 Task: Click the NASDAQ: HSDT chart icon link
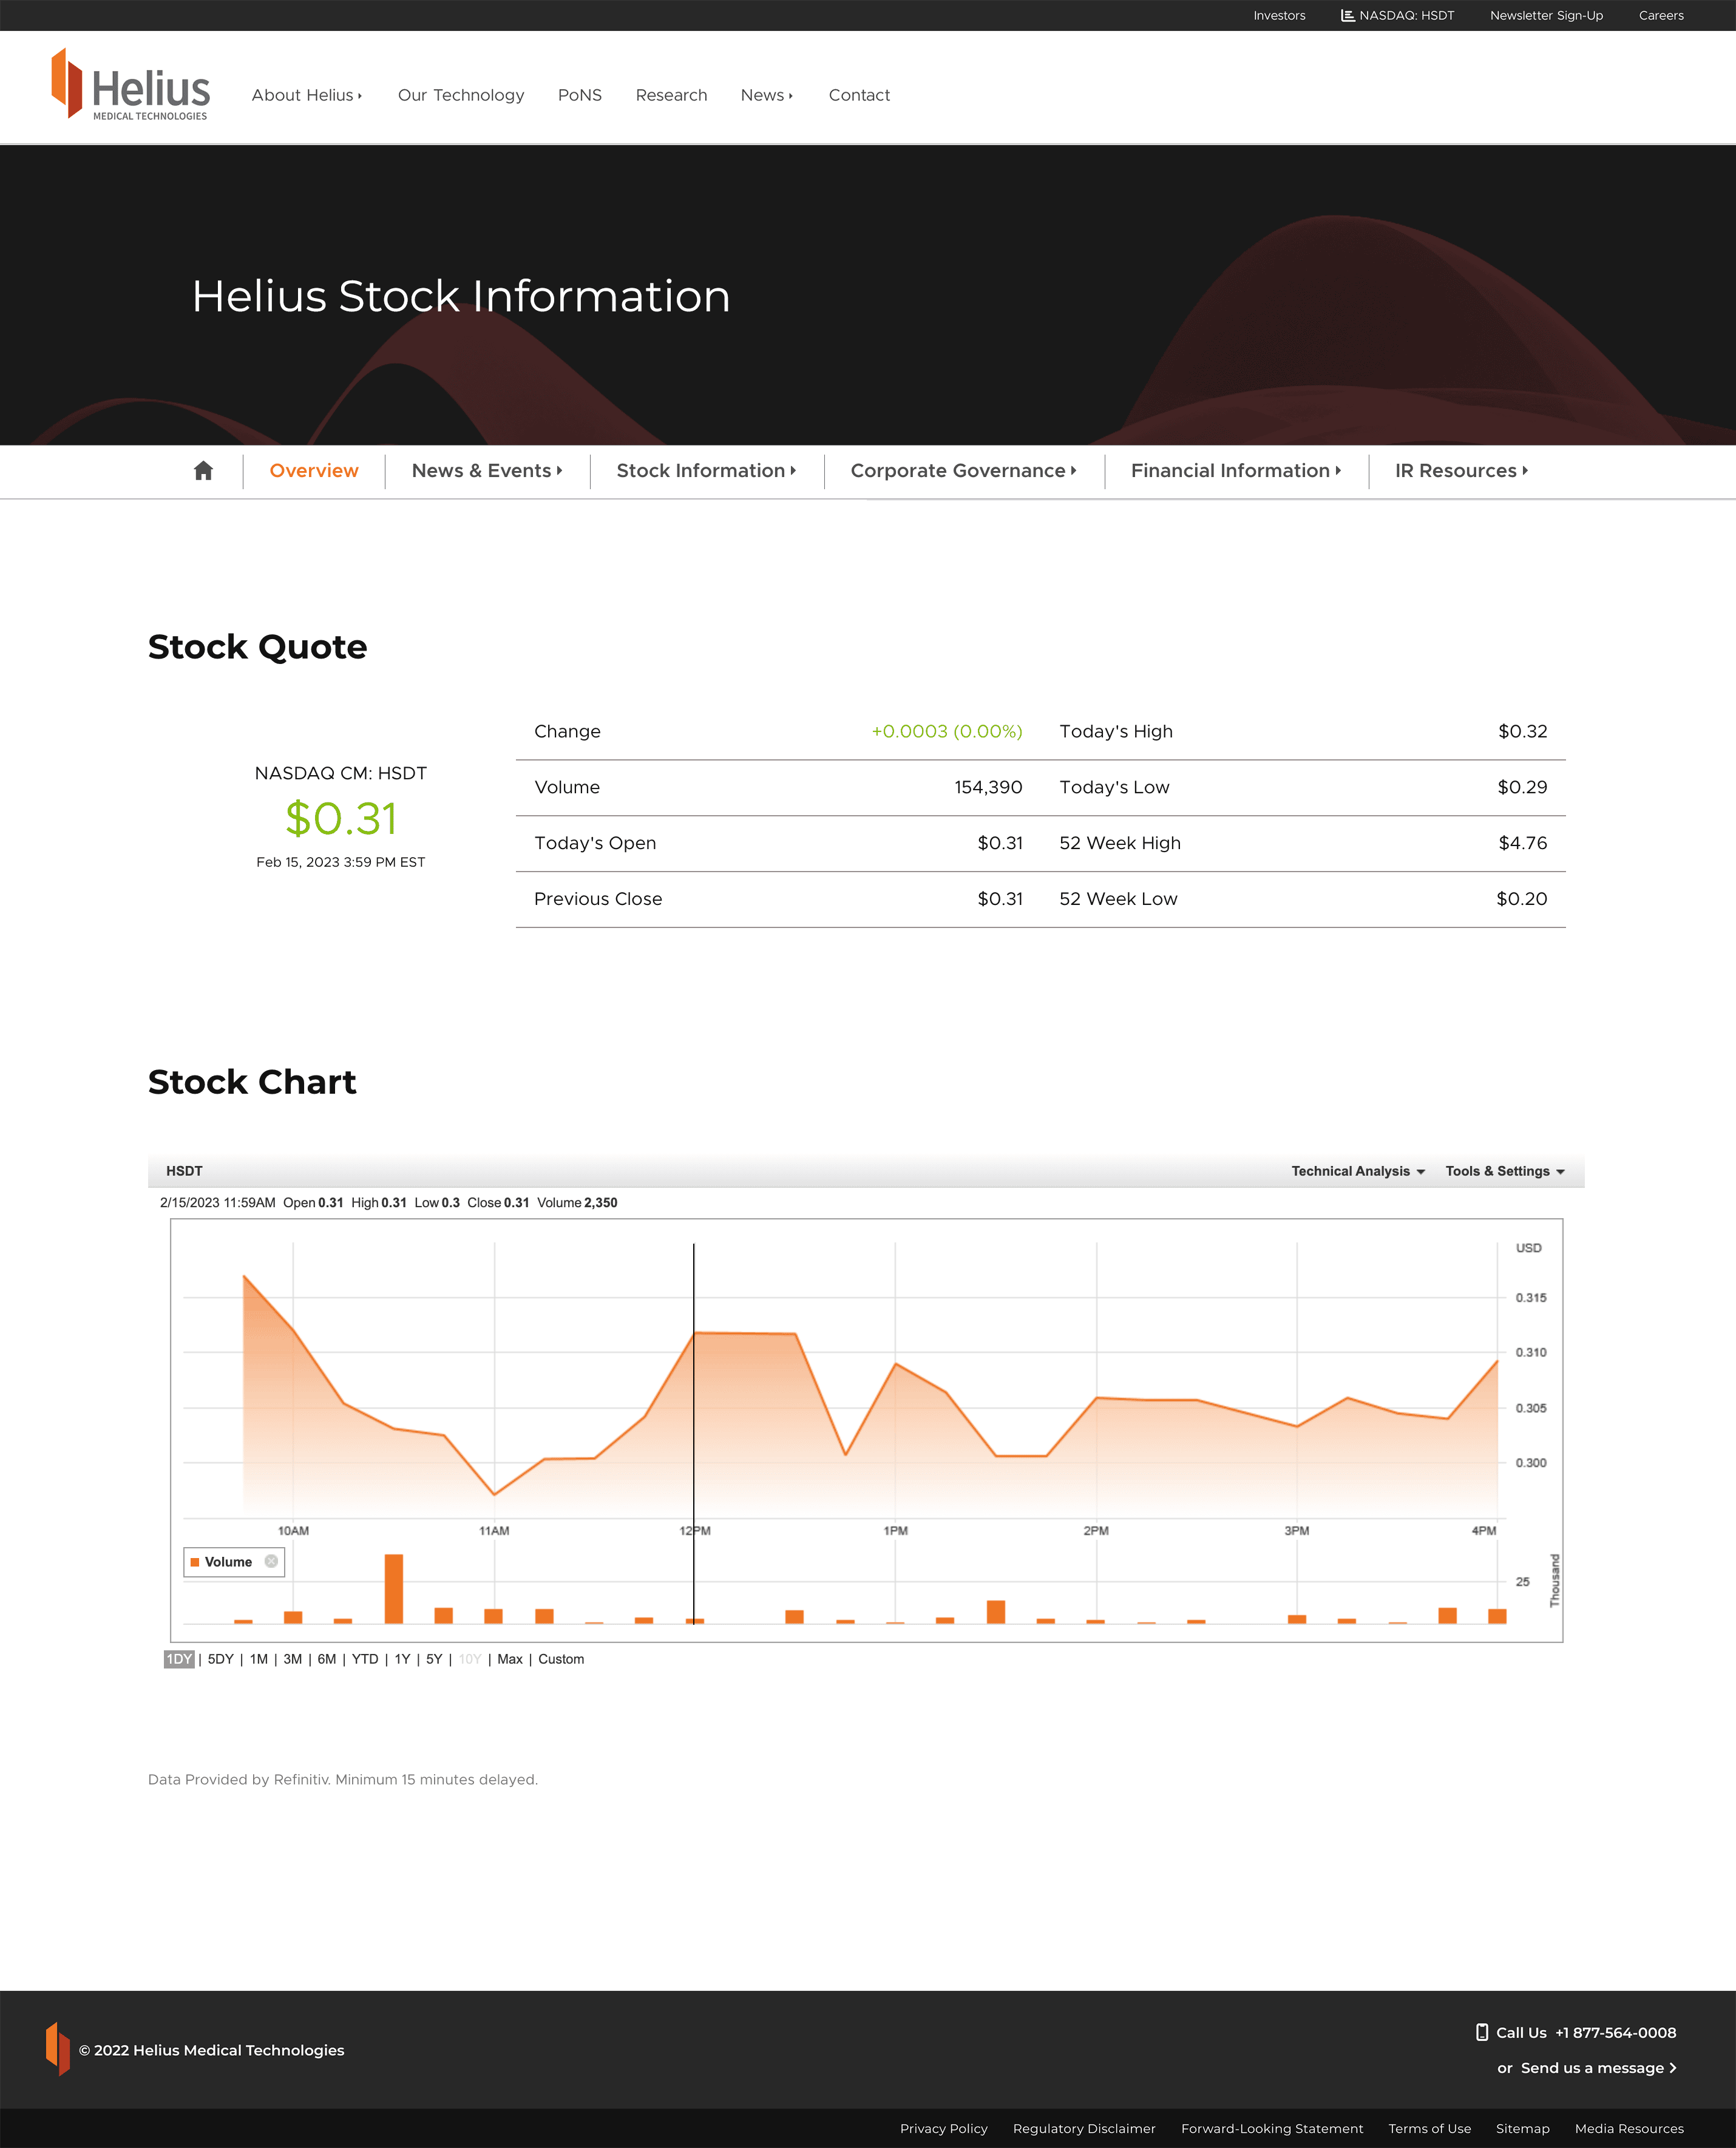[1347, 15]
